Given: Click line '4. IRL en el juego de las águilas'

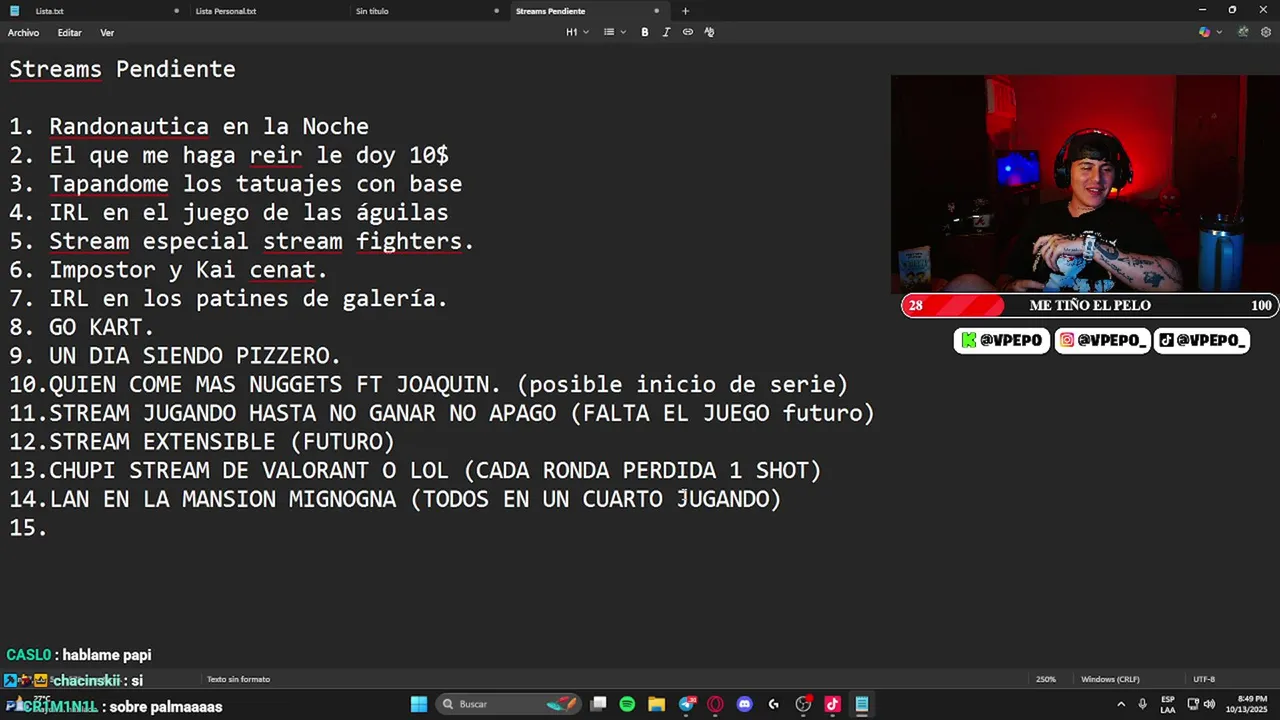Looking at the screenshot, I should [229, 213].
